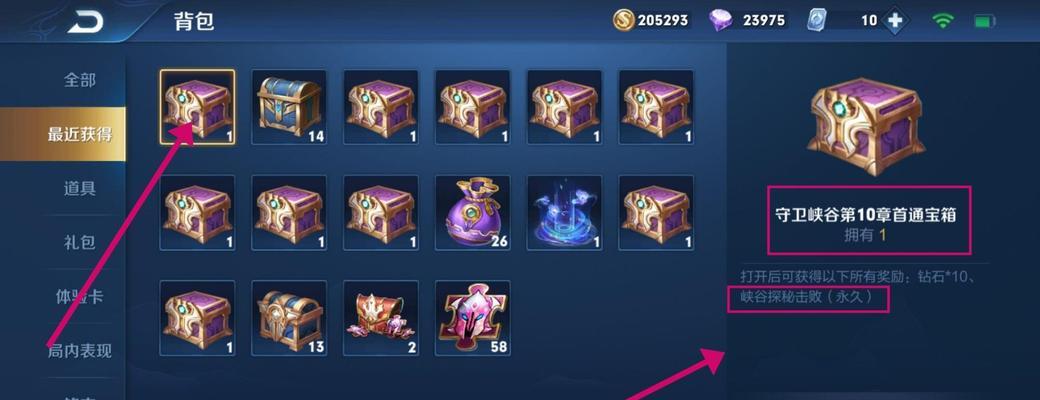1040x400 pixels.
Task: Select the blue magic effect item
Action: pyautogui.click(x=564, y=212)
